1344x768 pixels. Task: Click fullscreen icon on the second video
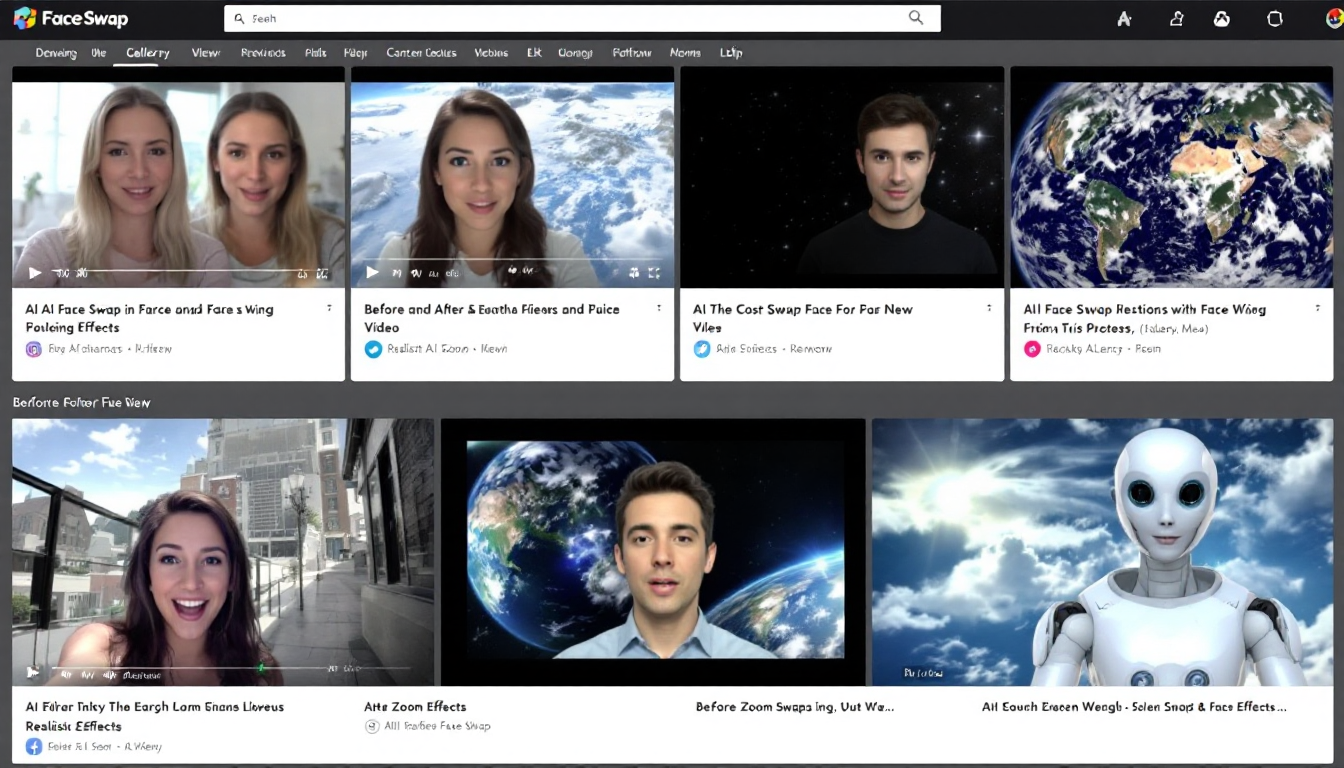pyautogui.click(x=654, y=272)
